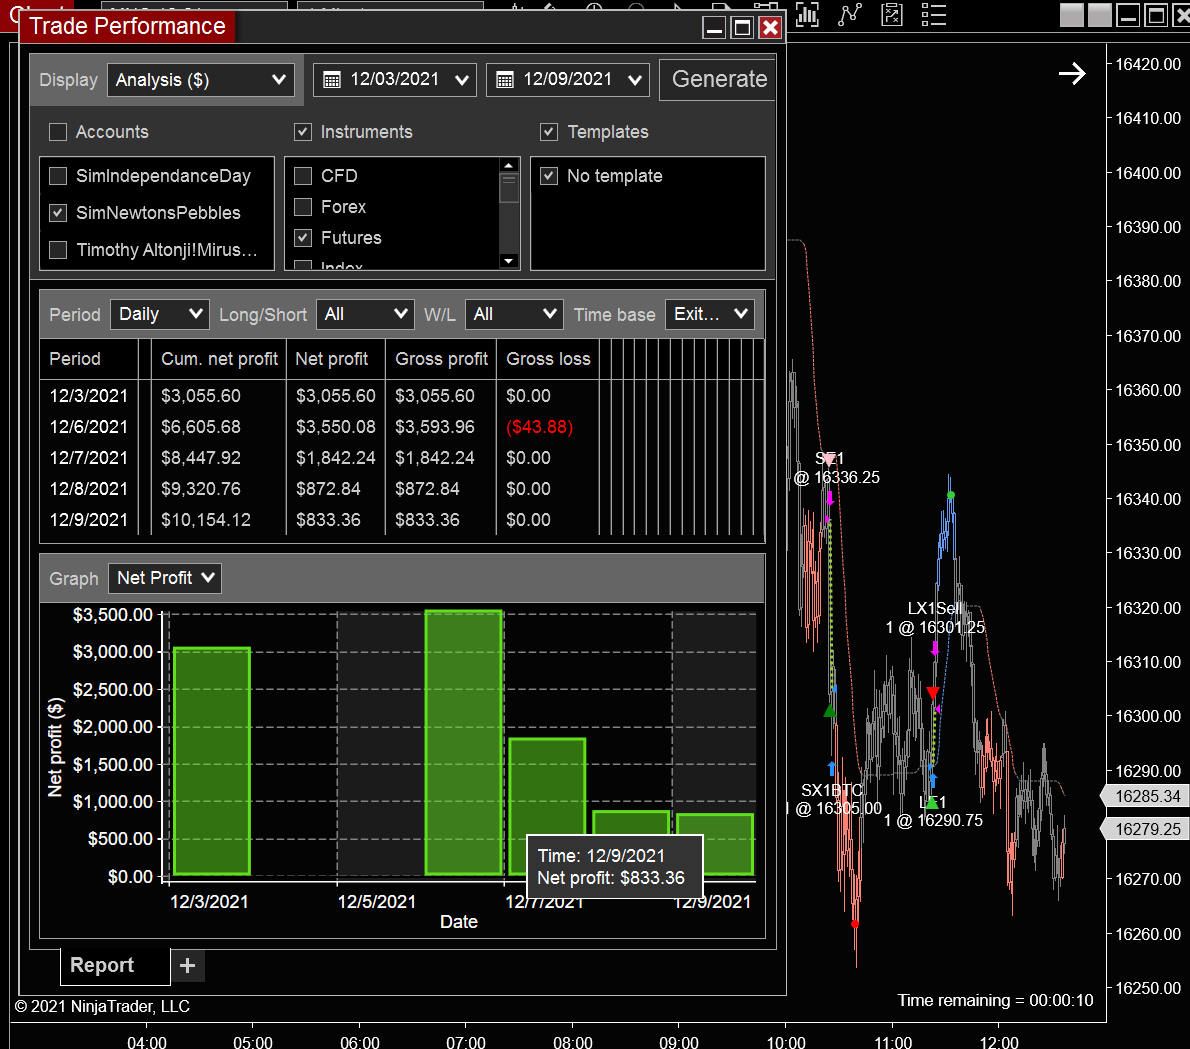Open the Graph Net Profit dropdown
This screenshot has height=1049, width=1190.
(x=164, y=577)
